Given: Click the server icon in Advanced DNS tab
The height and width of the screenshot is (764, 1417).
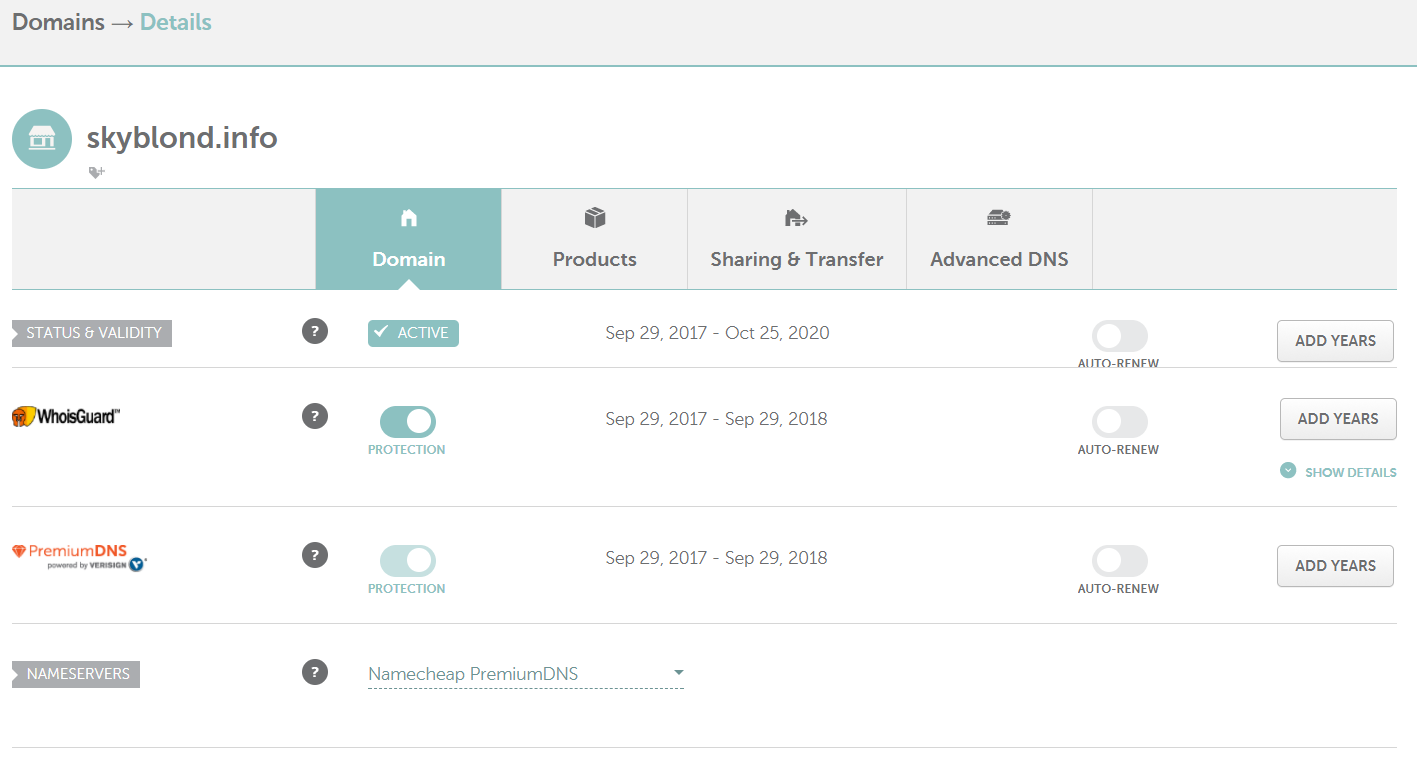Looking at the screenshot, I should pos(999,217).
